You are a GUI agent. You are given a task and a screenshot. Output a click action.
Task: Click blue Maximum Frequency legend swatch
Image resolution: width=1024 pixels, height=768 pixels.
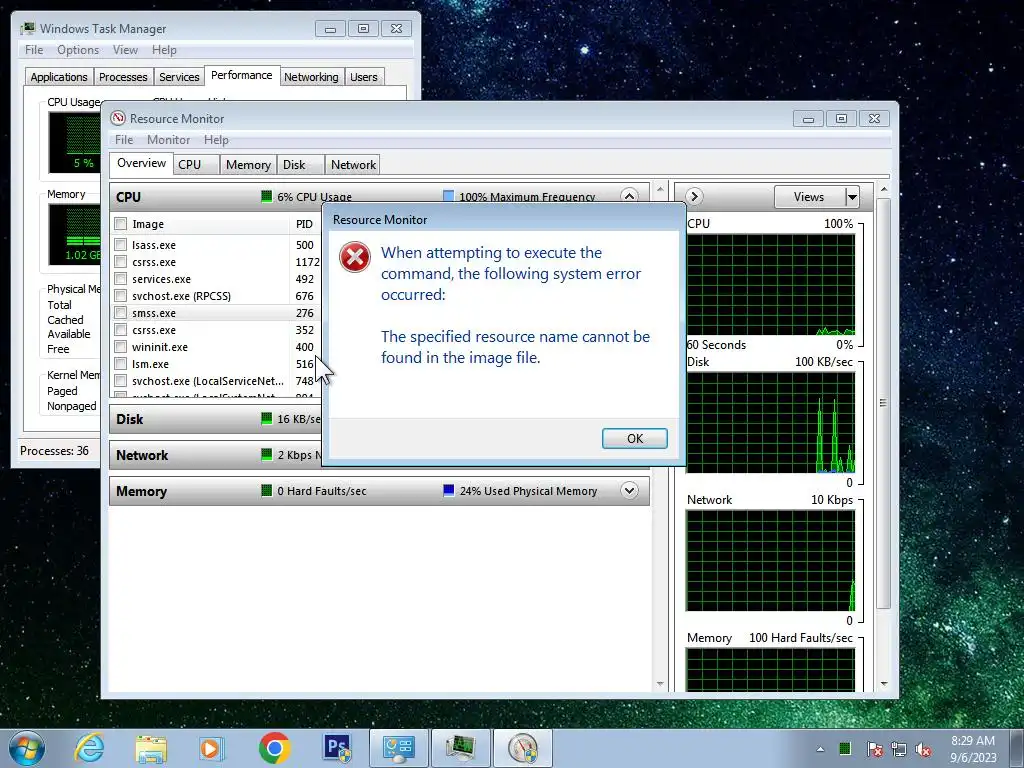tap(448, 196)
